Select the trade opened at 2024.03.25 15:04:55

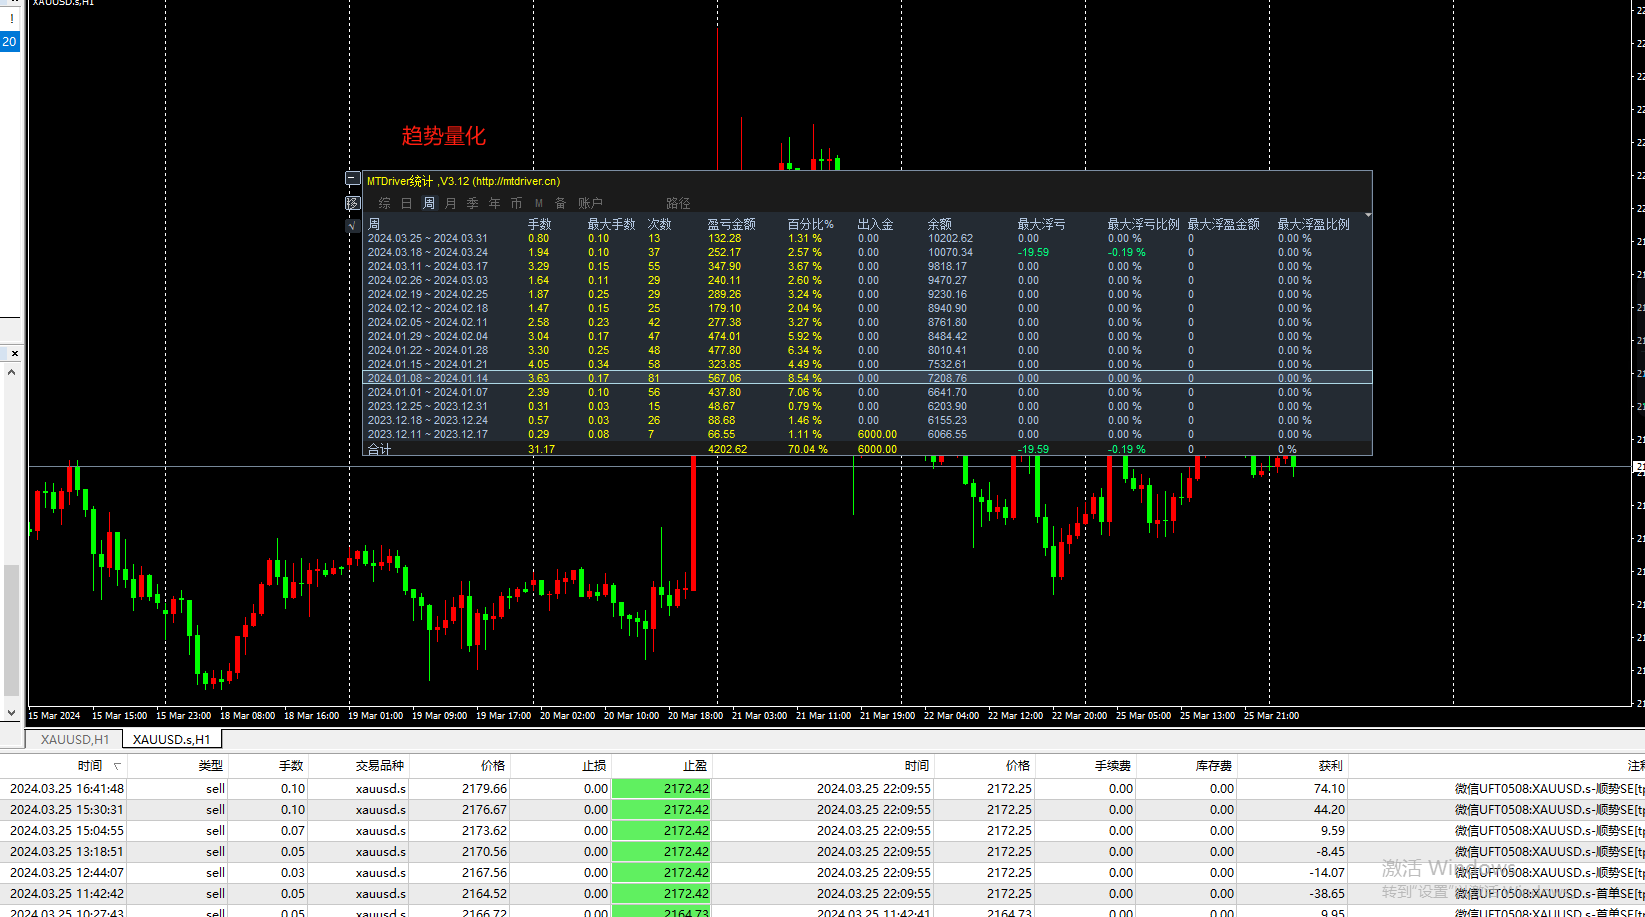[822, 831]
